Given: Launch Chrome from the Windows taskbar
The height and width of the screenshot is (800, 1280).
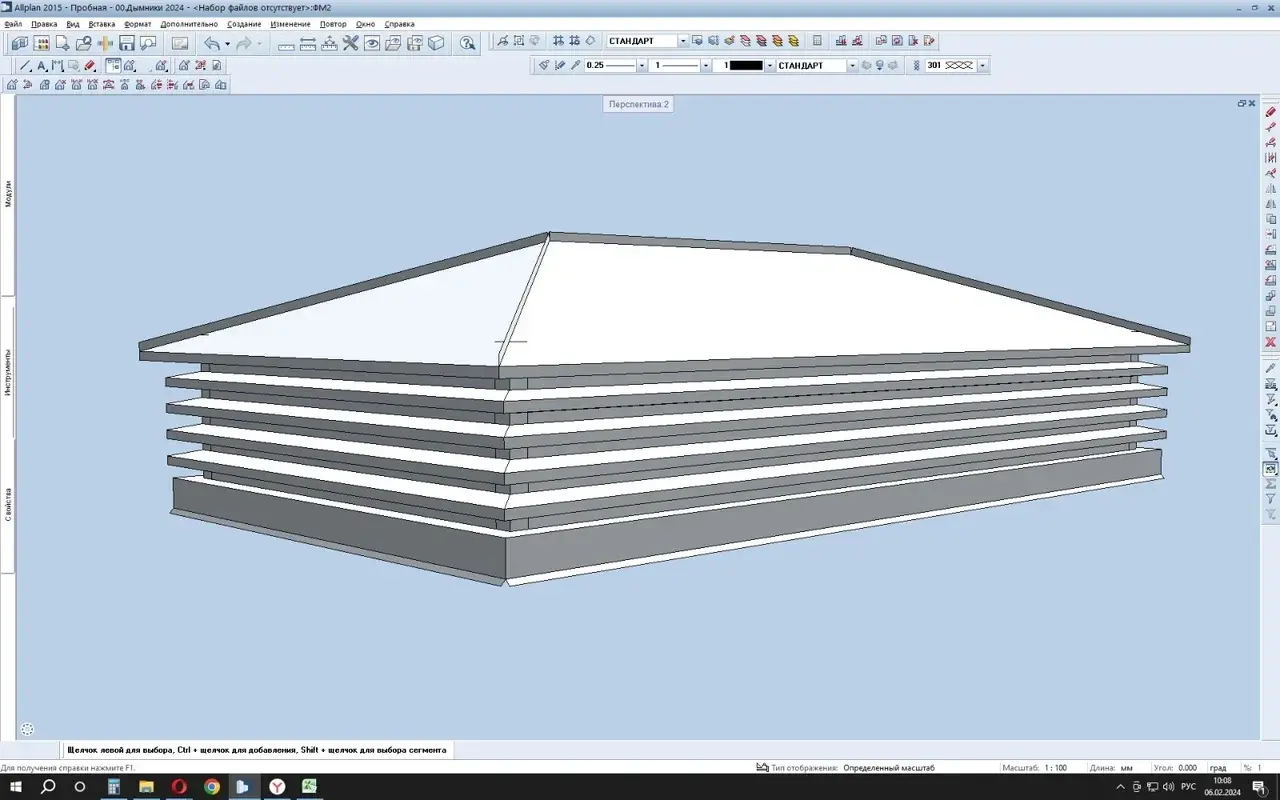Looking at the screenshot, I should coord(211,787).
